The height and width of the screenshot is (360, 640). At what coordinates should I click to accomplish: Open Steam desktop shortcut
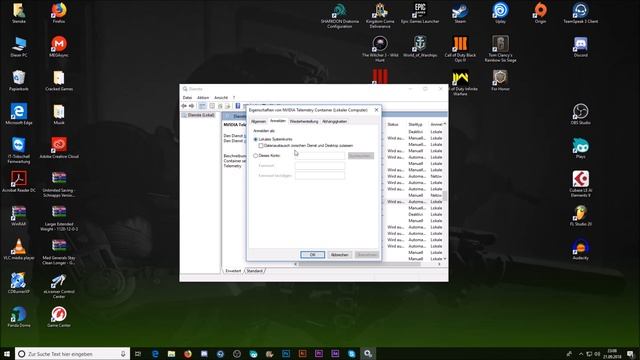(460, 13)
